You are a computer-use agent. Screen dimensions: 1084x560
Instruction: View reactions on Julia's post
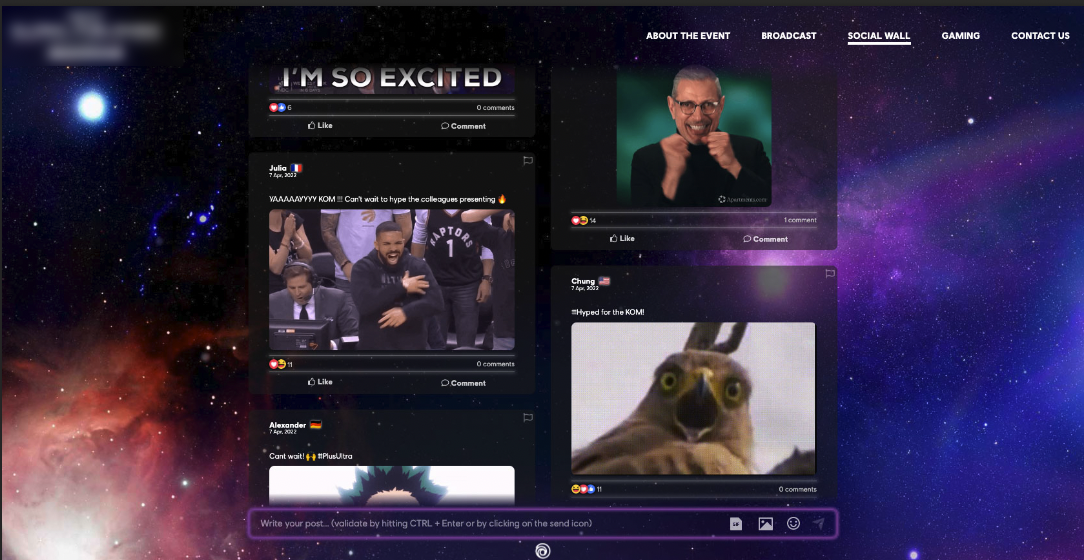coord(281,364)
